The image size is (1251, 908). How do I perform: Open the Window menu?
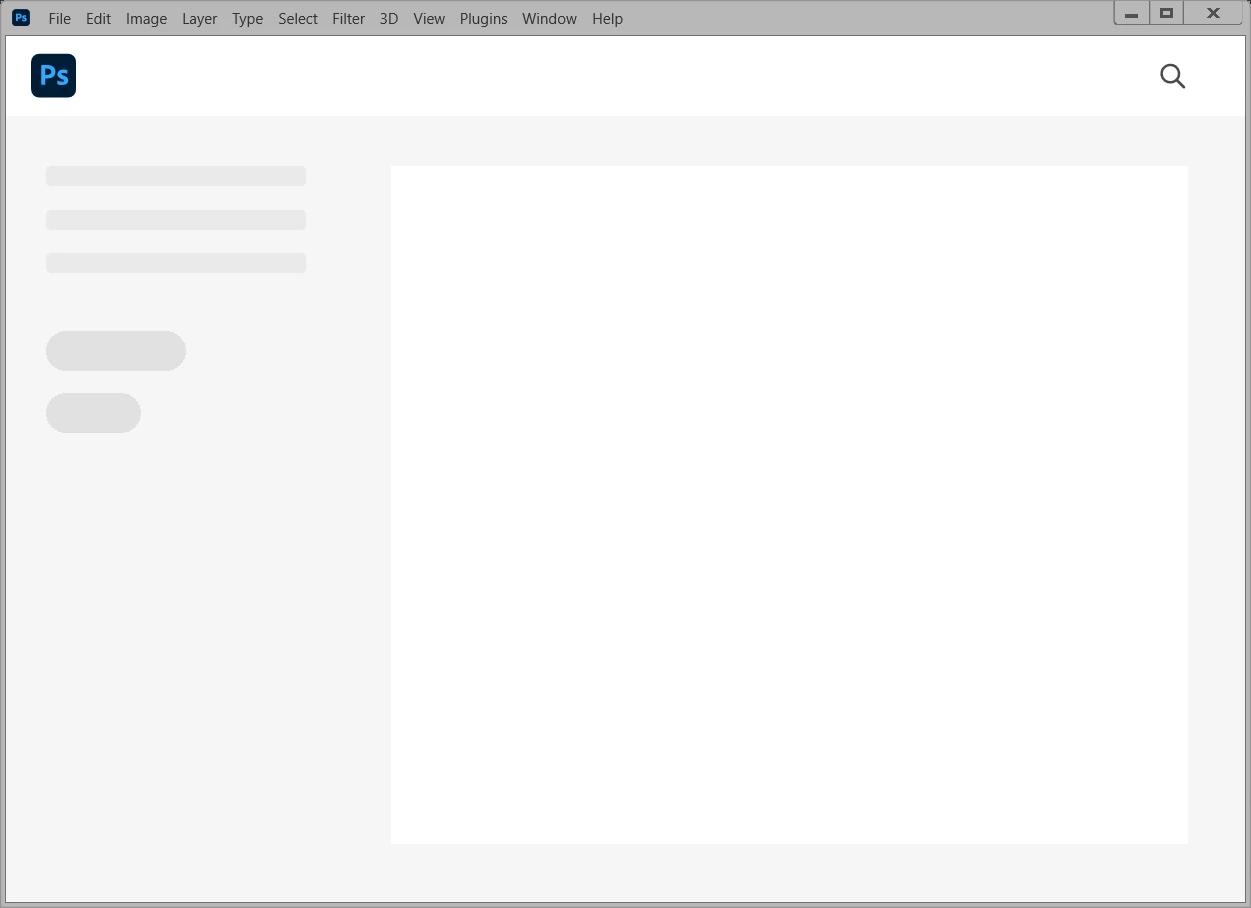pyautogui.click(x=549, y=19)
